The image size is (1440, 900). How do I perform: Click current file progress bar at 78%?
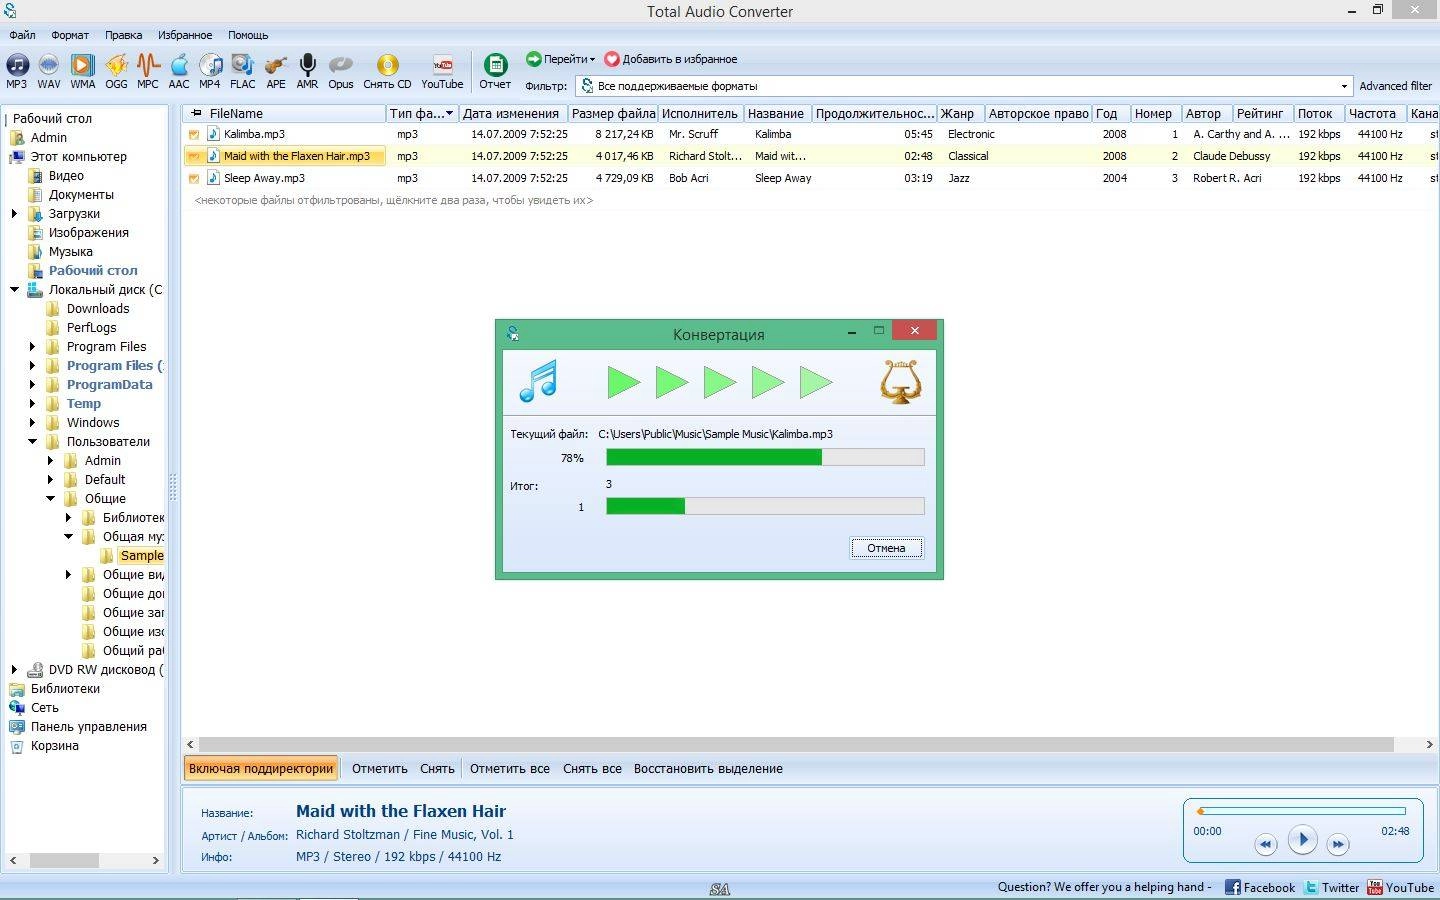point(765,458)
